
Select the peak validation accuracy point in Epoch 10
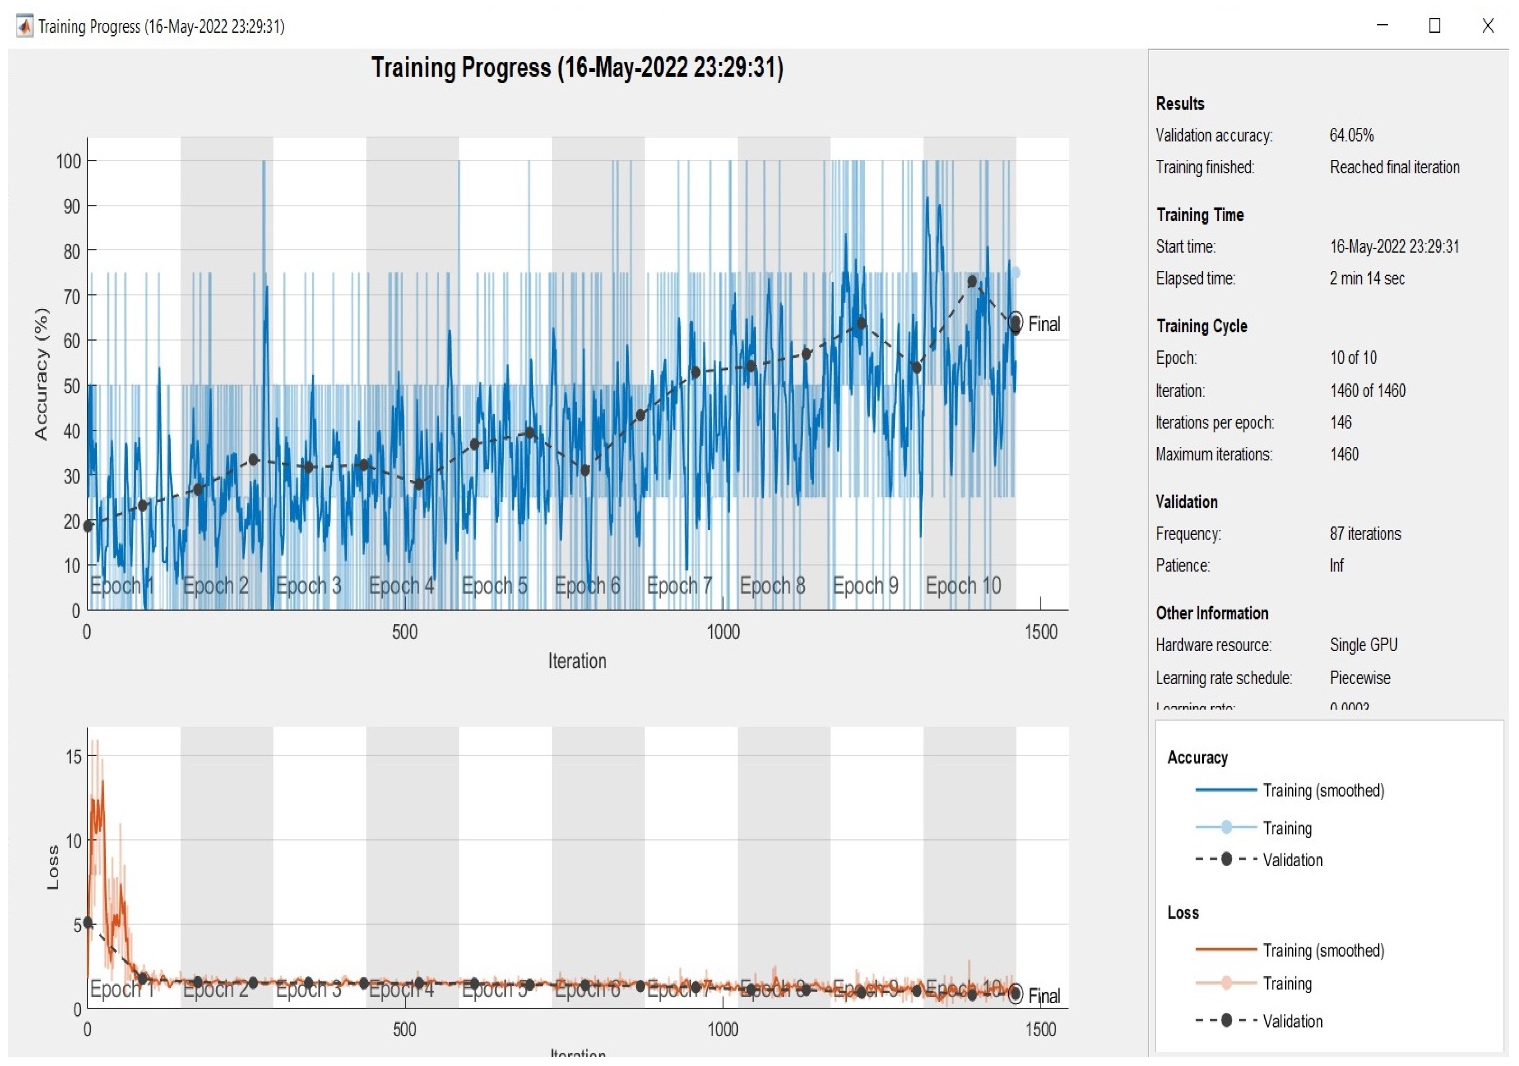pyautogui.click(x=972, y=282)
